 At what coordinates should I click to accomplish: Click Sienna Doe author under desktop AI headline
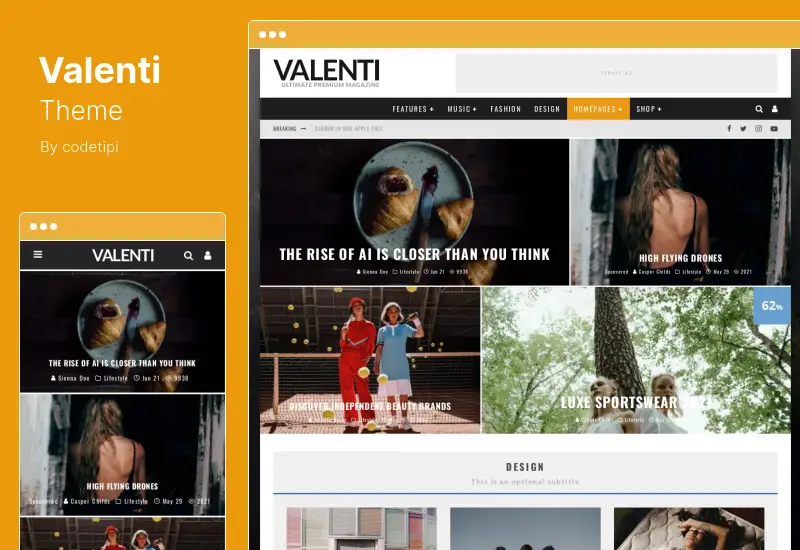click(372, 272)
